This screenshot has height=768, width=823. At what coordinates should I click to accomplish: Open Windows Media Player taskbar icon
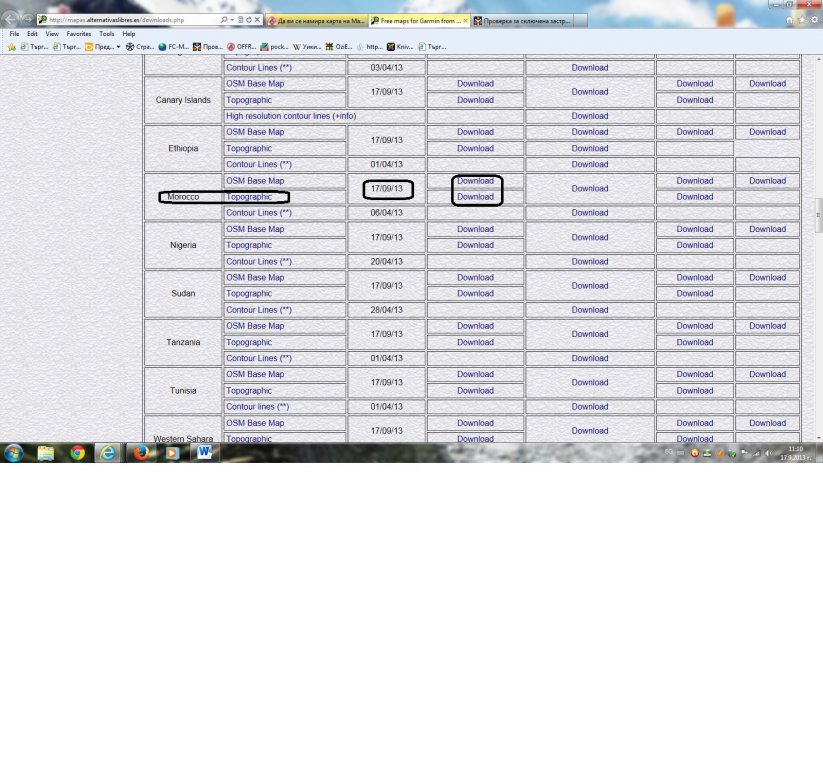click(x=172, y=453)
